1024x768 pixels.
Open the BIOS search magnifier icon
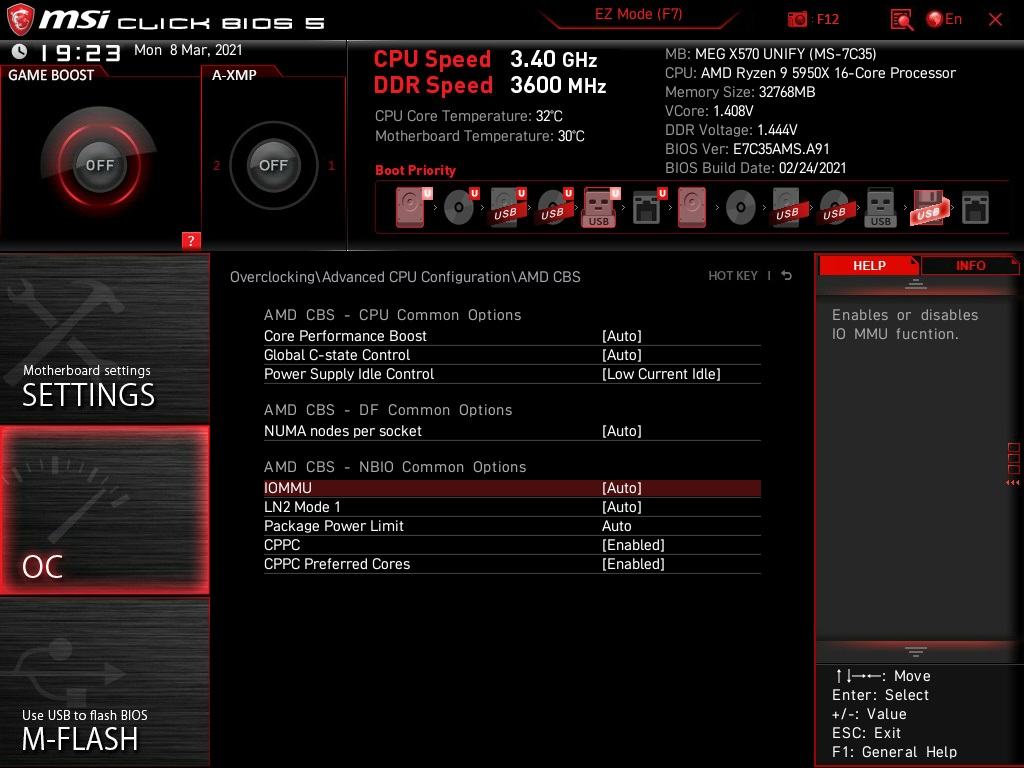901,20
